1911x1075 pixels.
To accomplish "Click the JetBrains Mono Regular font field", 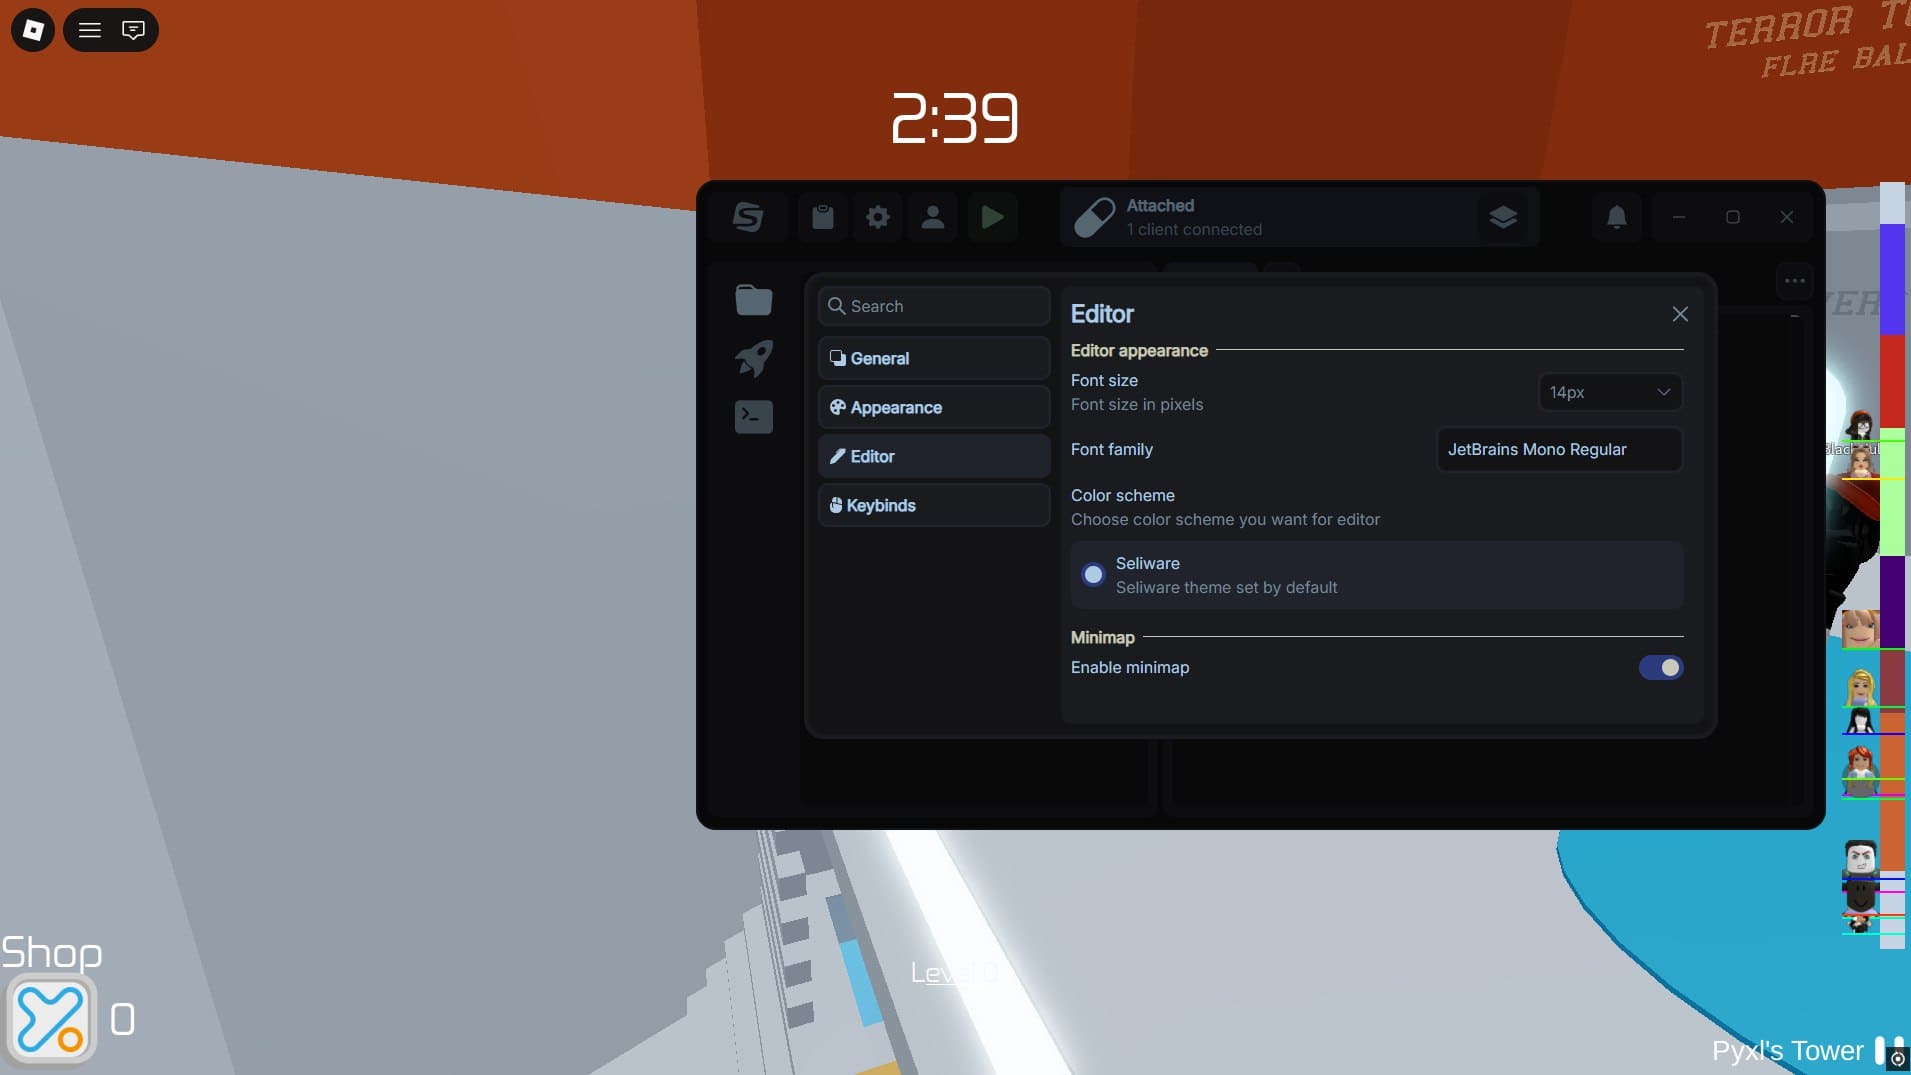I will click(x=1559, y=449).
